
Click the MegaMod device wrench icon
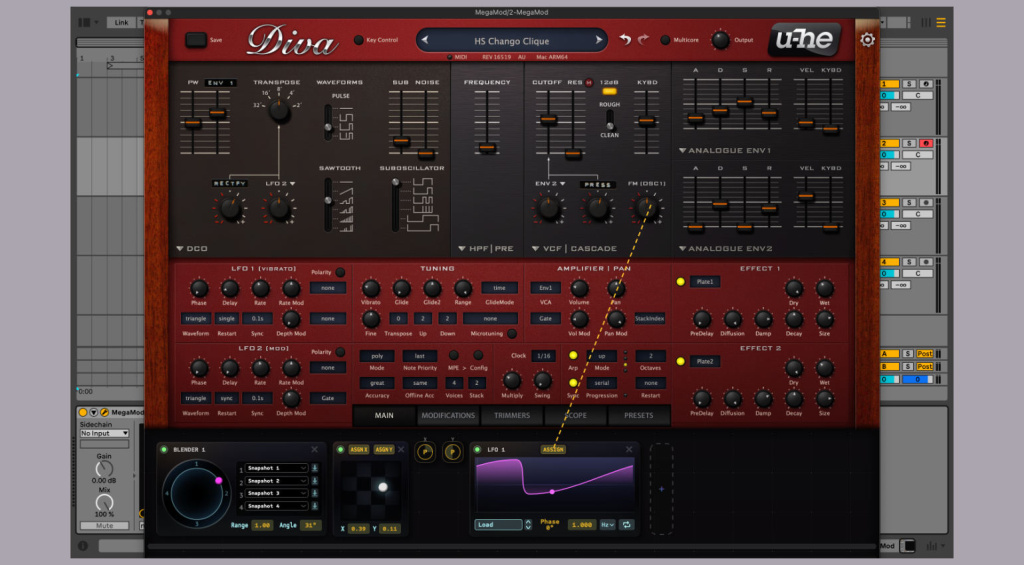(x=104, y=412)
